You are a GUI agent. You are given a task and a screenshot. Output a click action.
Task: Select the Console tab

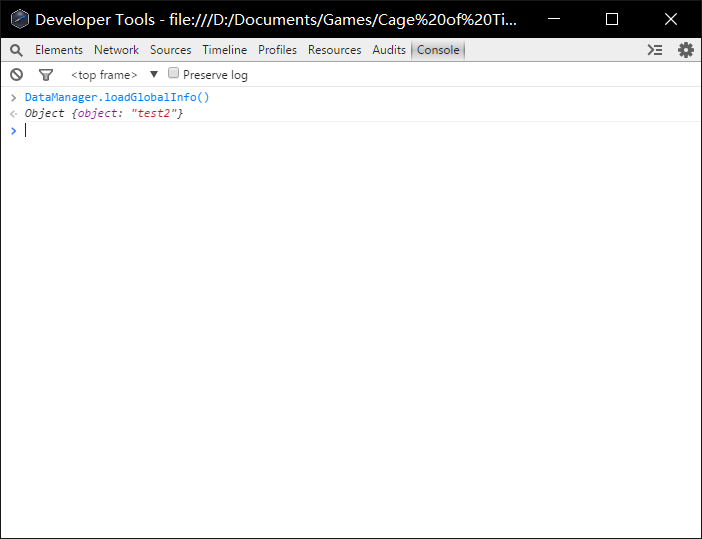click(438, 50)
